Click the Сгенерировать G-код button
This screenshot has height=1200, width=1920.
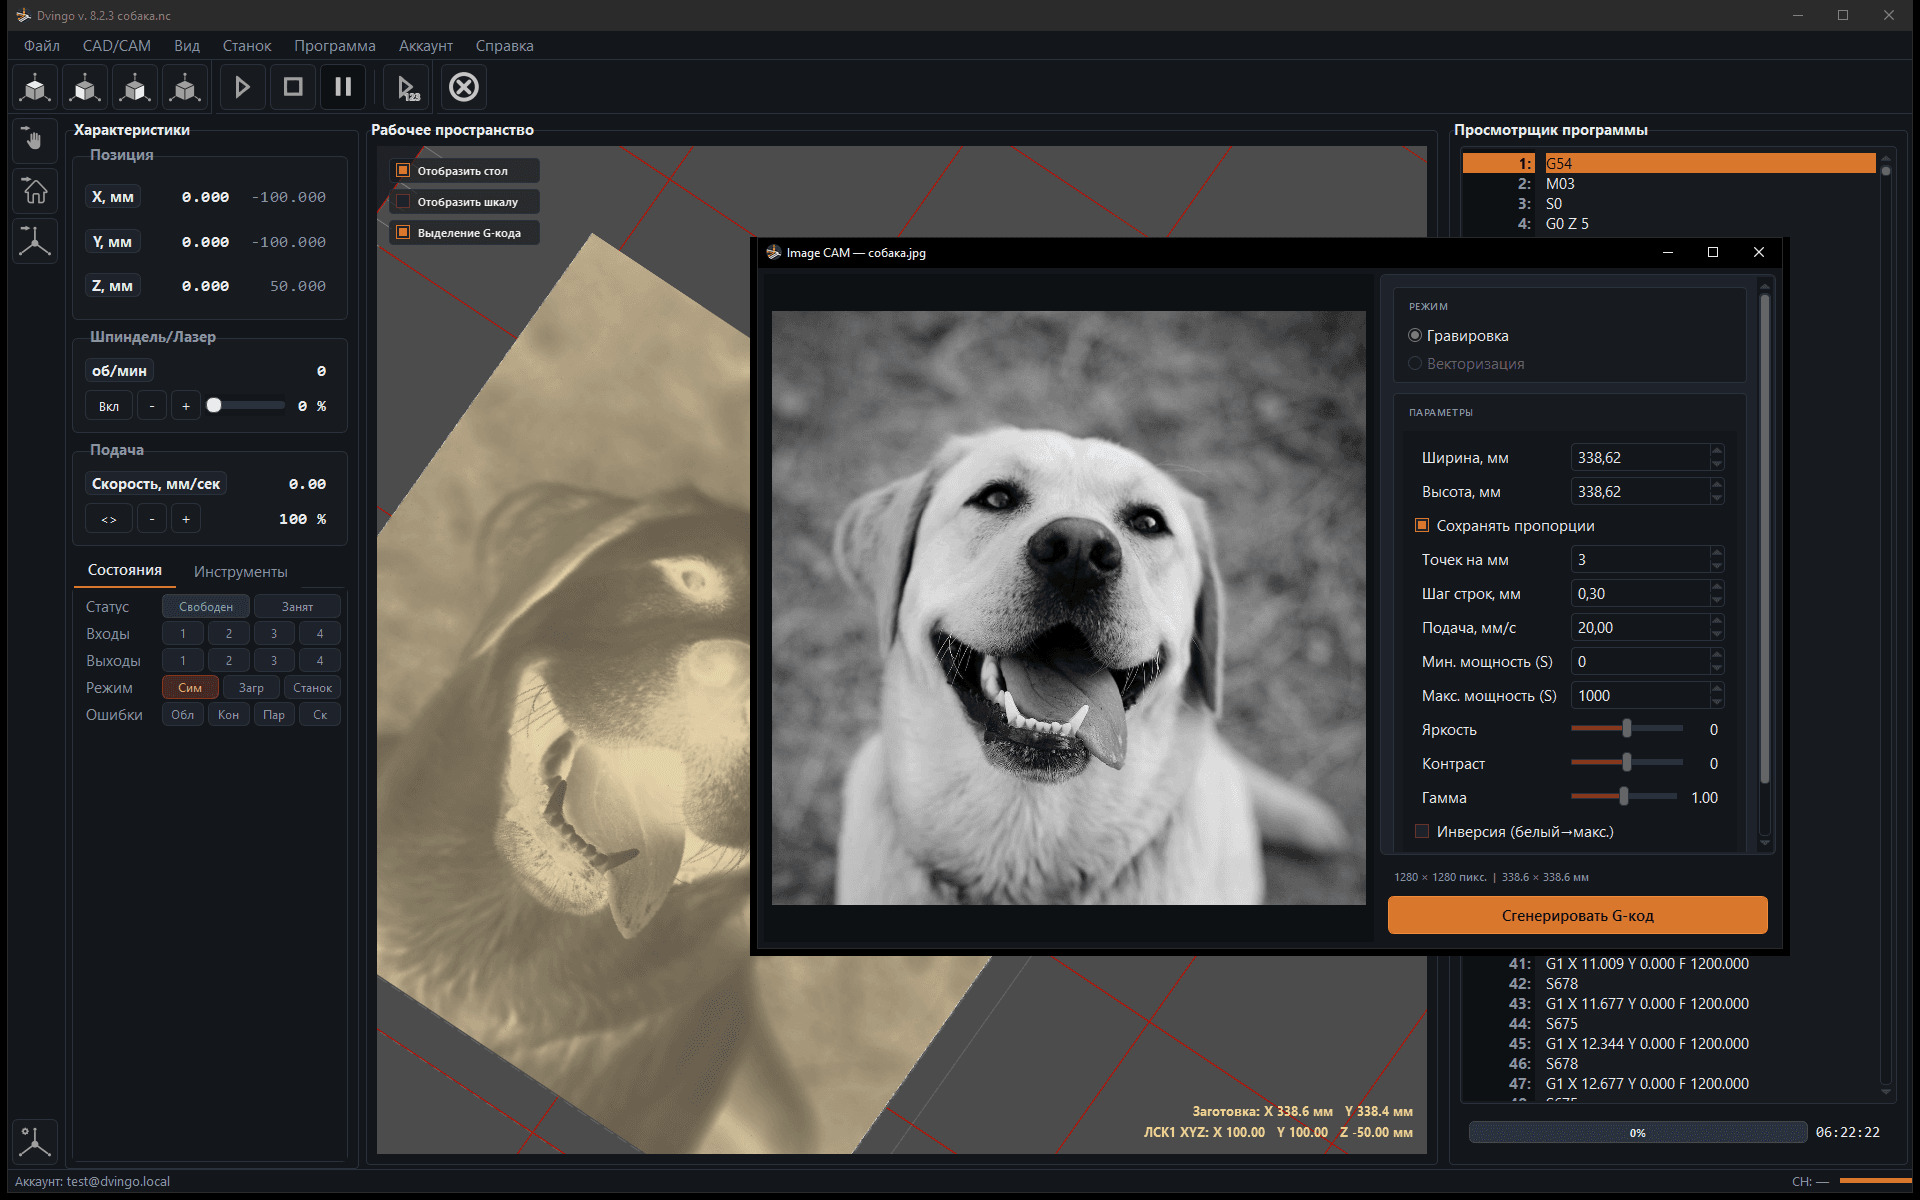tap(1577, 915)
